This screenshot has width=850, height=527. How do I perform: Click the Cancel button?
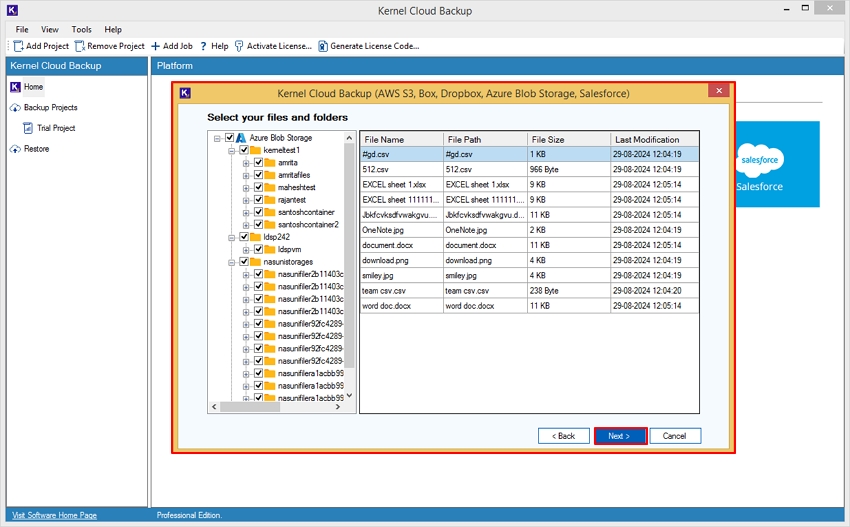coord(675,436)
